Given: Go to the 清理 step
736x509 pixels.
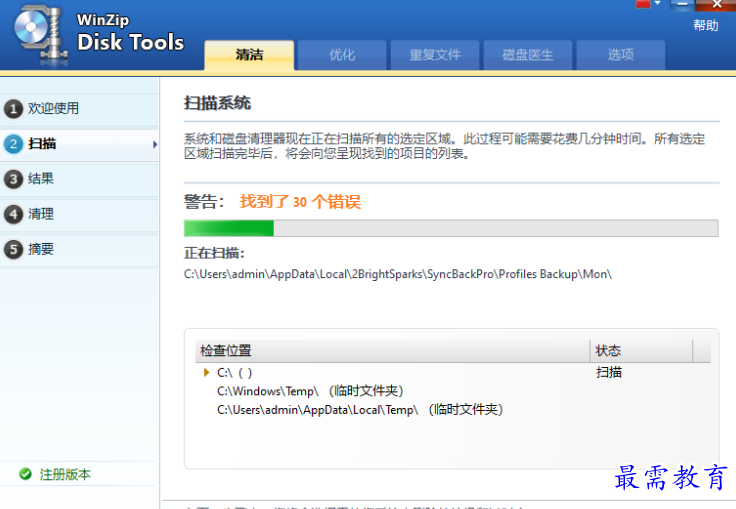Looking at the screenshot, I should (79, 215).
